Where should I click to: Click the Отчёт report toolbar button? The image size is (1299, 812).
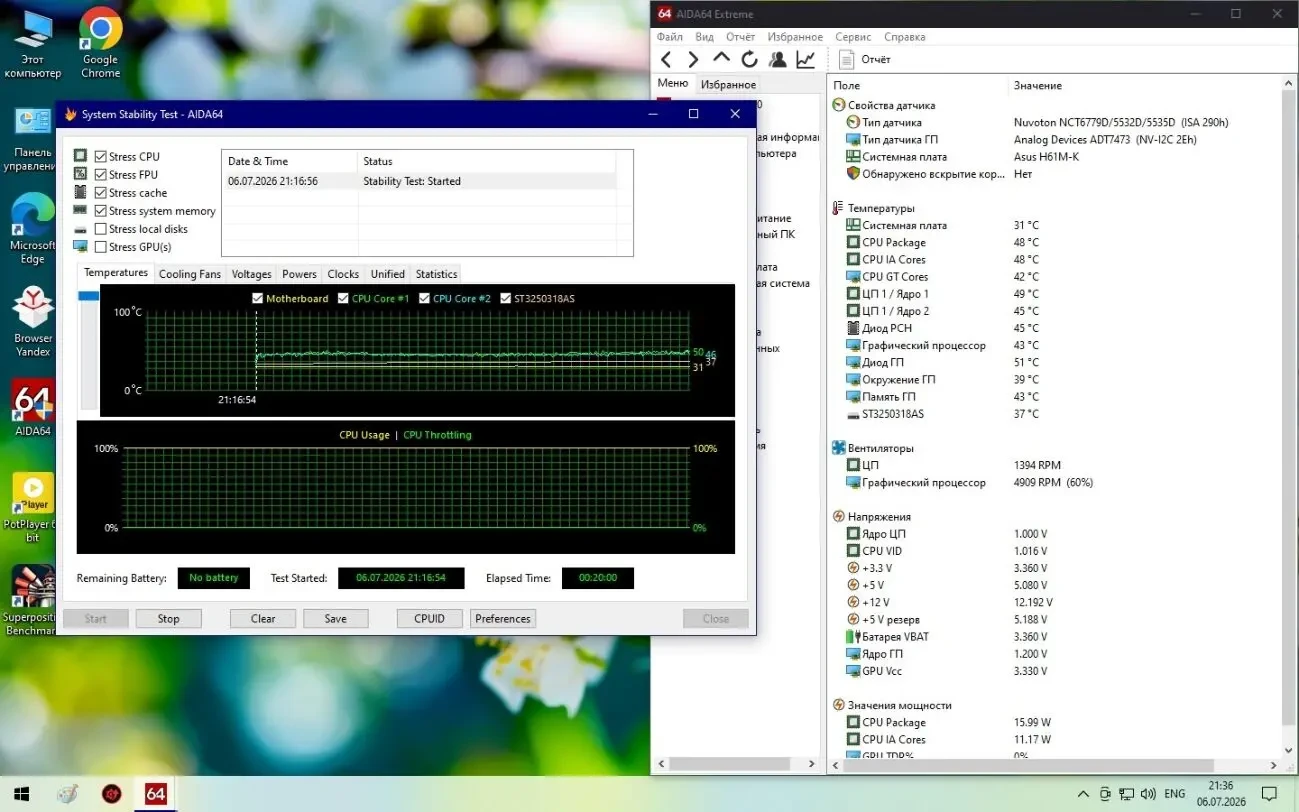coord(865,60)
